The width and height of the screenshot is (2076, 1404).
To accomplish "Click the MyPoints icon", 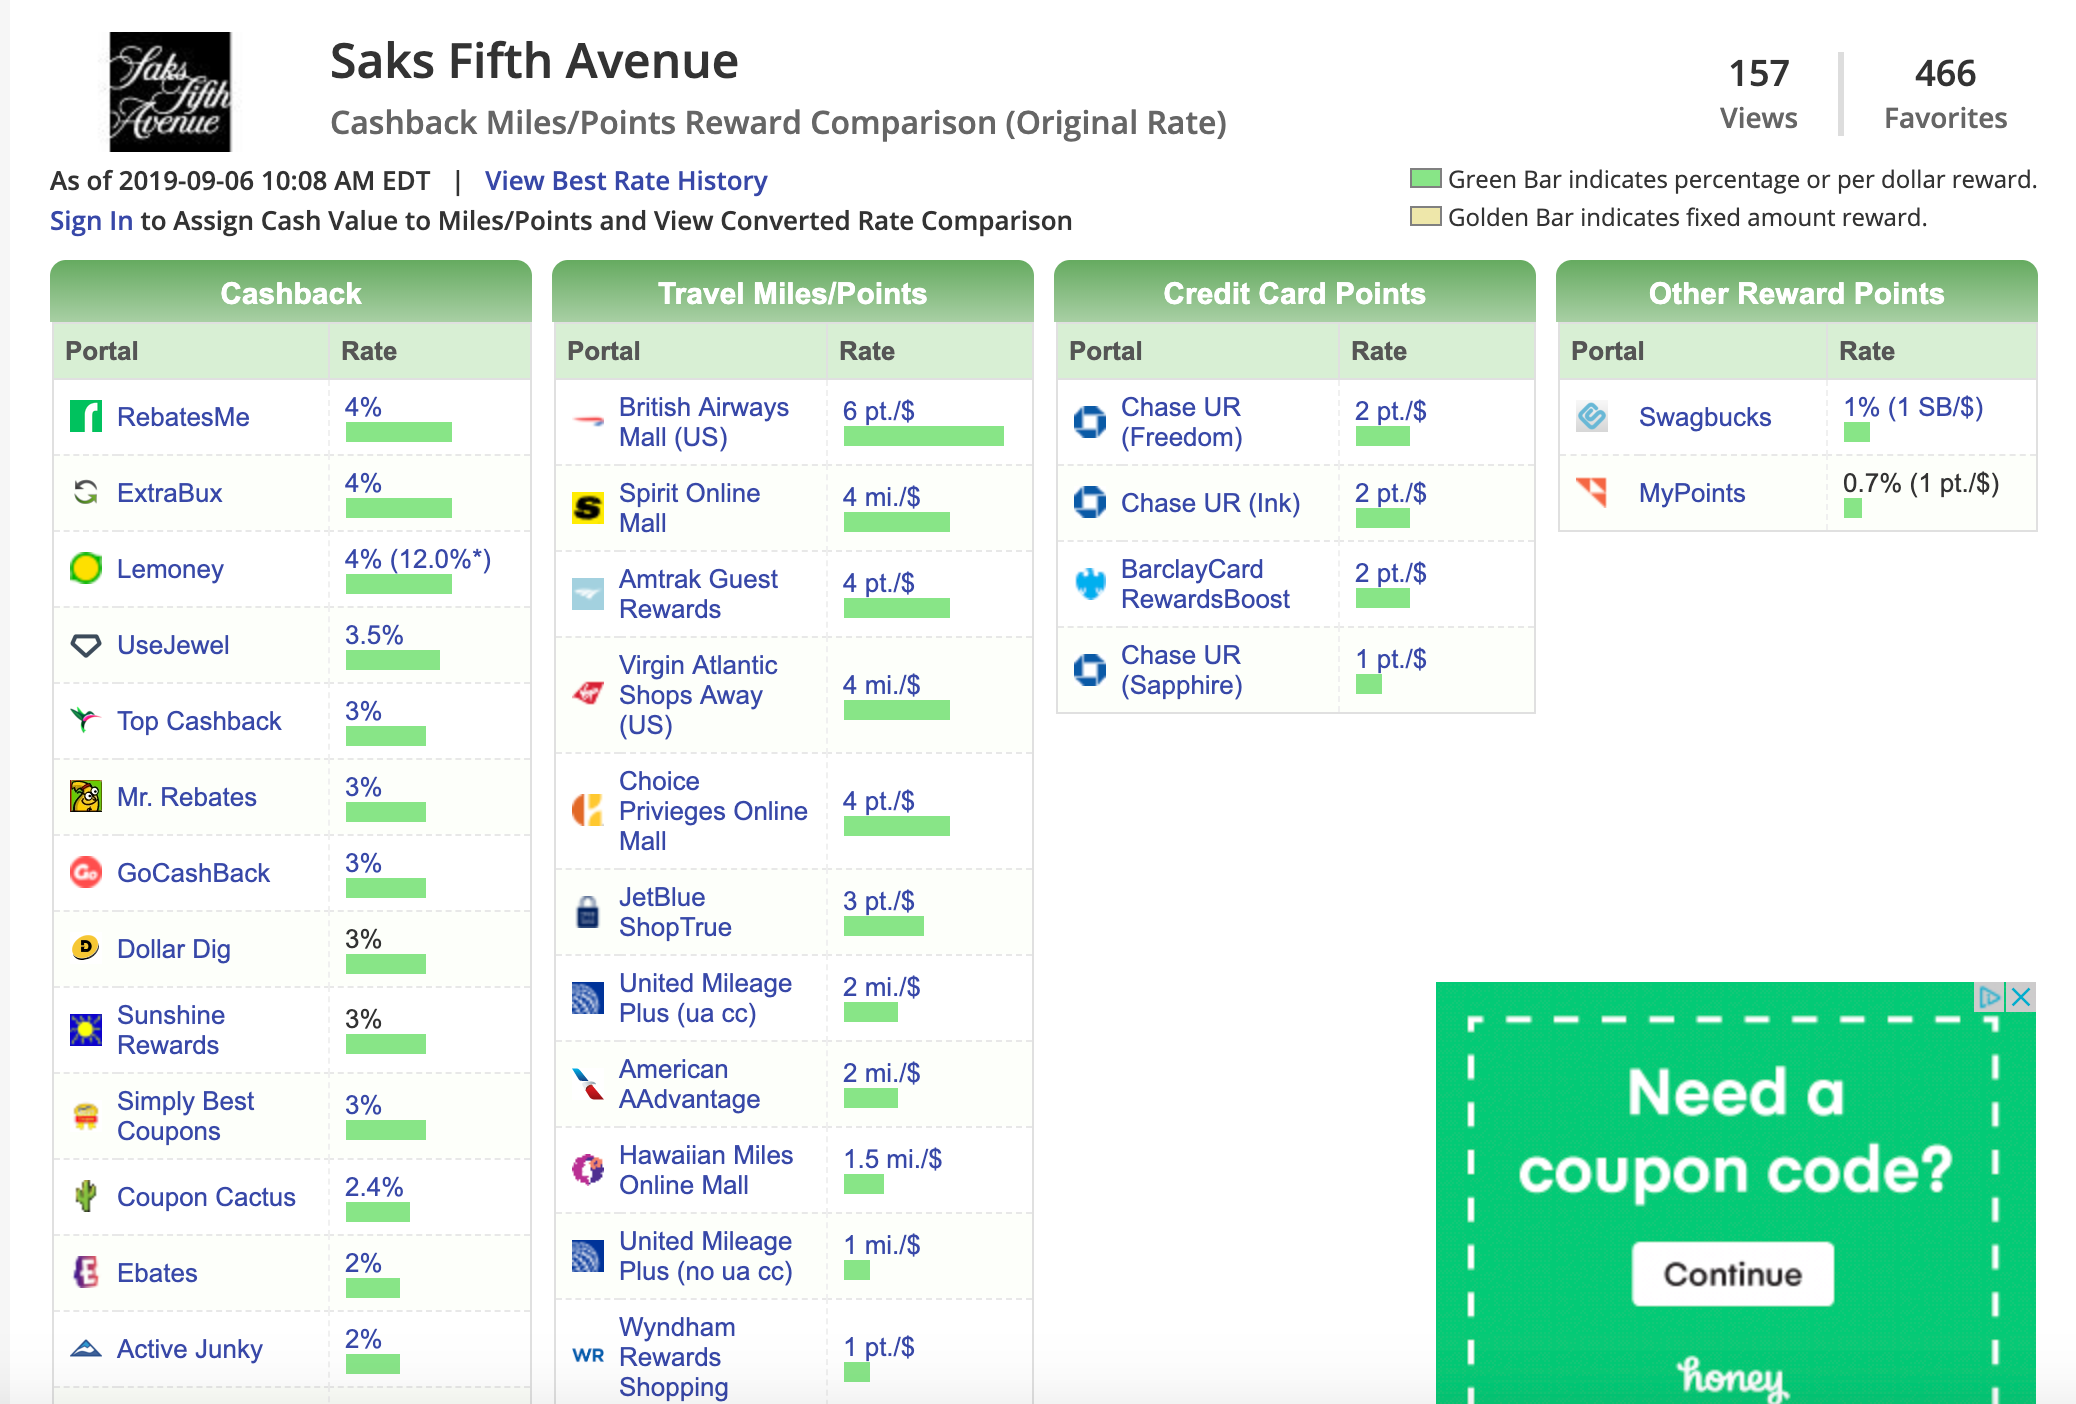I will click(1592, 492).
